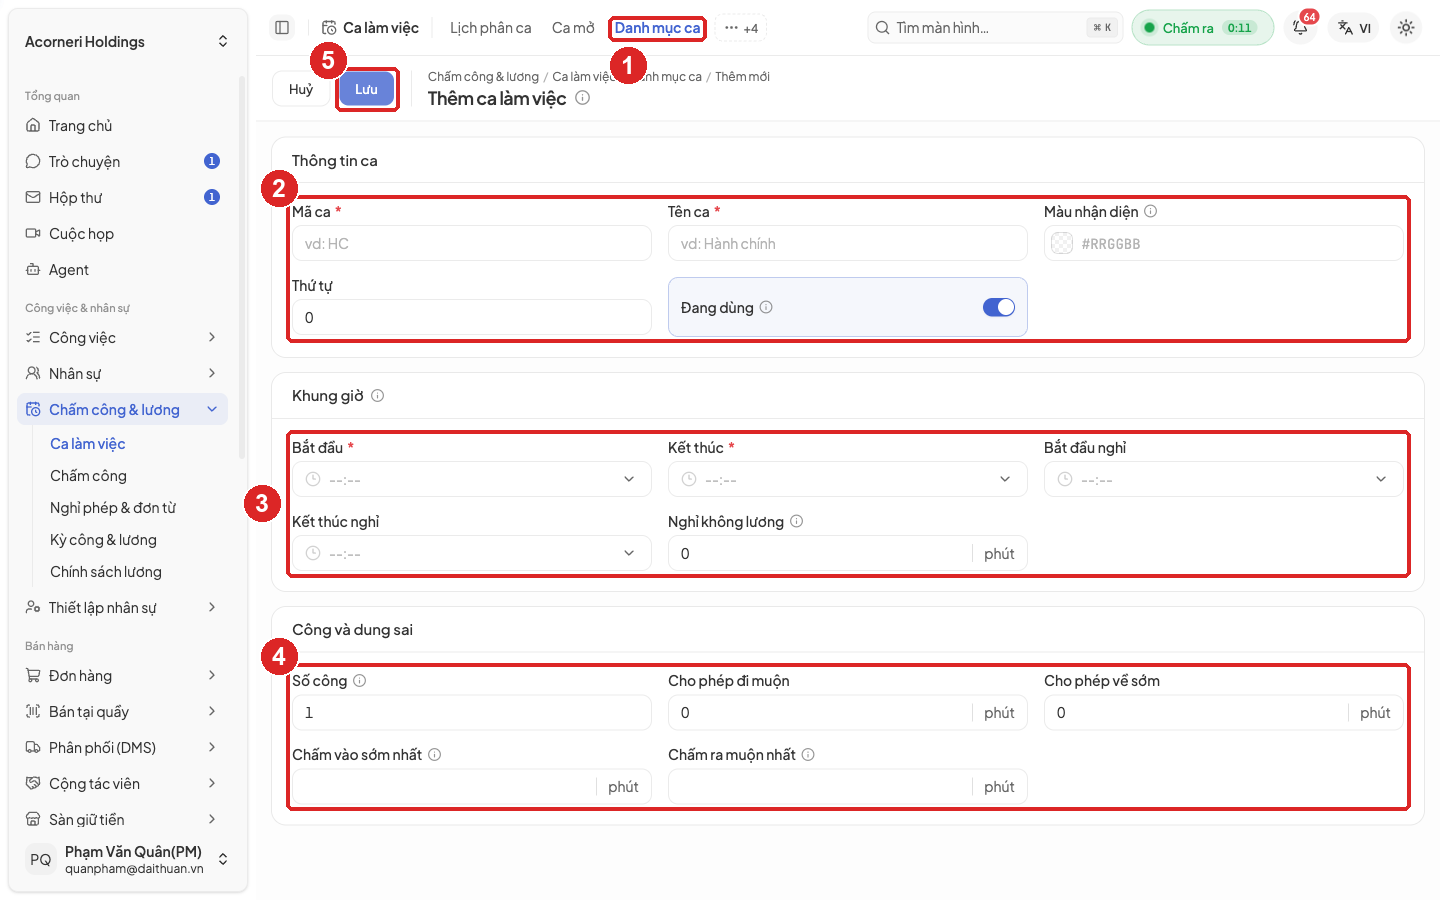Click the info icon beside Chấm ra muộn nhất
This screenshot has height=900, width=1440.
[808, 755]
